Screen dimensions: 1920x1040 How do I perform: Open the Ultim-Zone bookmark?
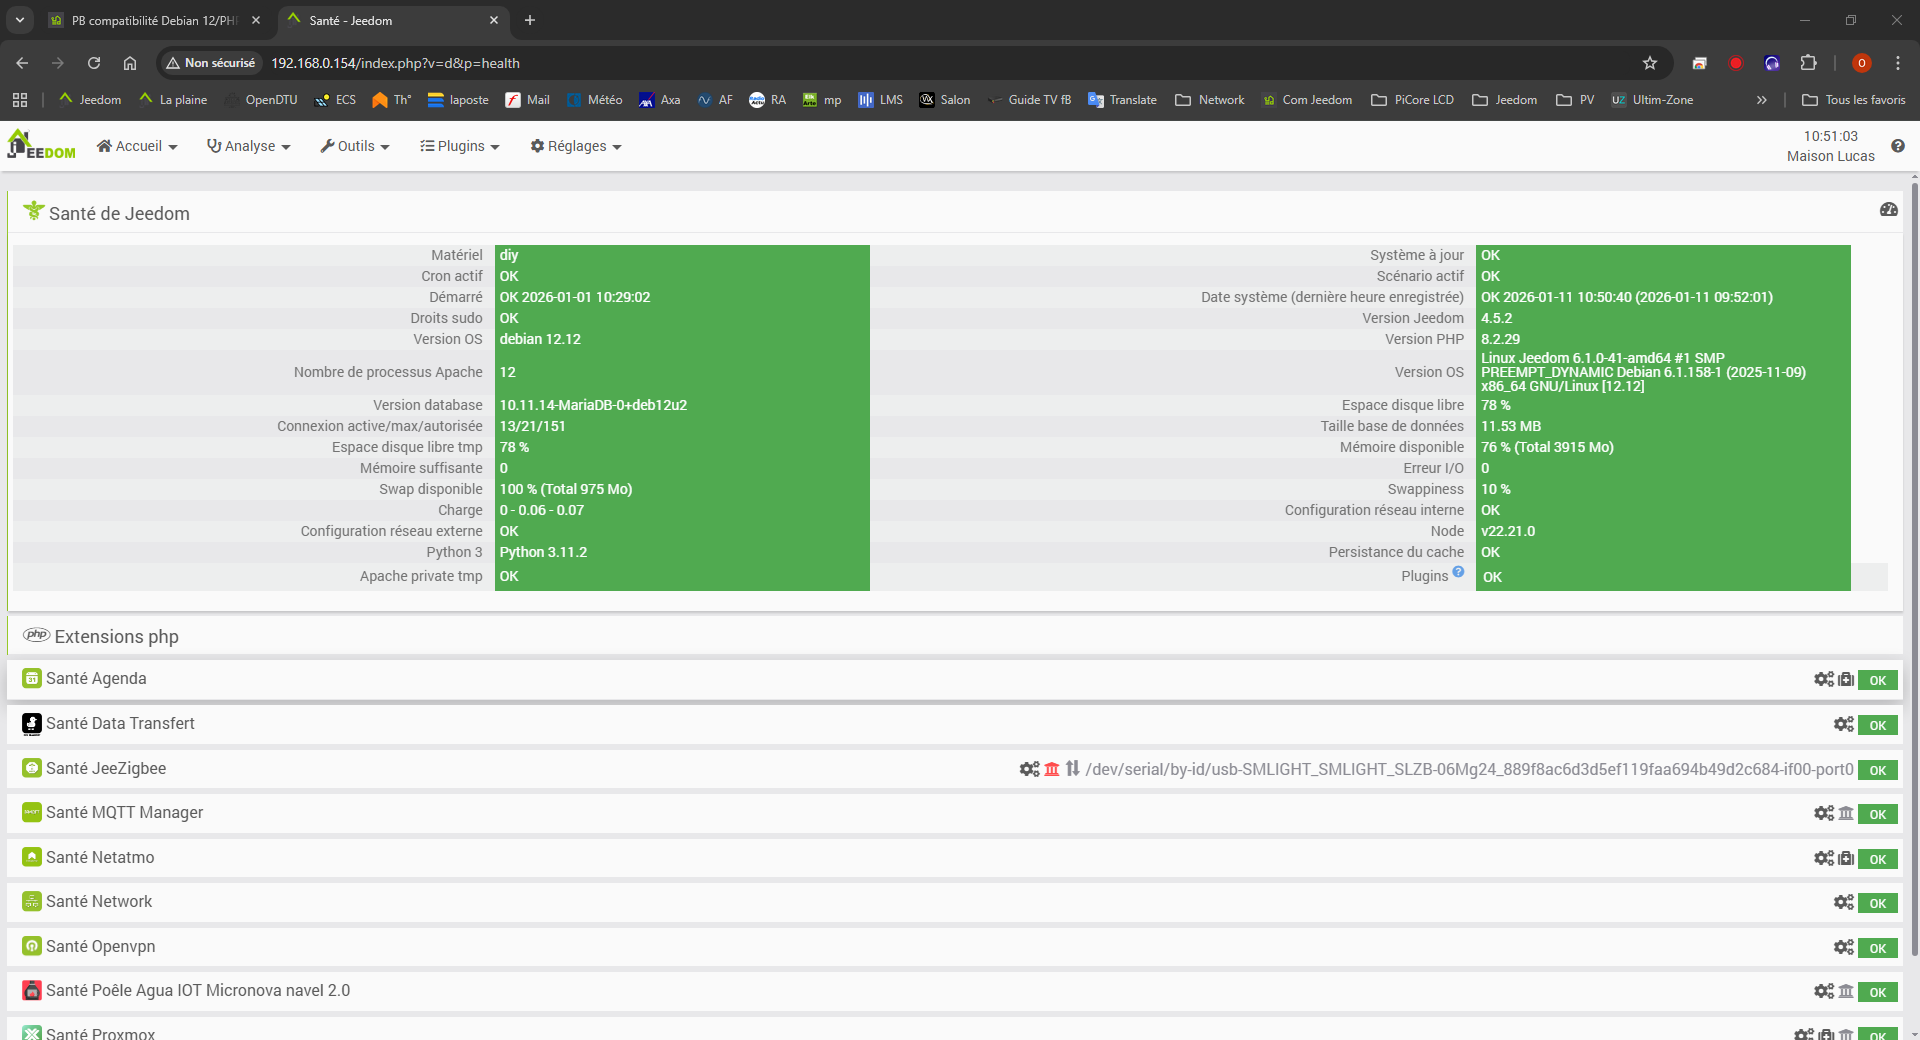[1652, 100]
